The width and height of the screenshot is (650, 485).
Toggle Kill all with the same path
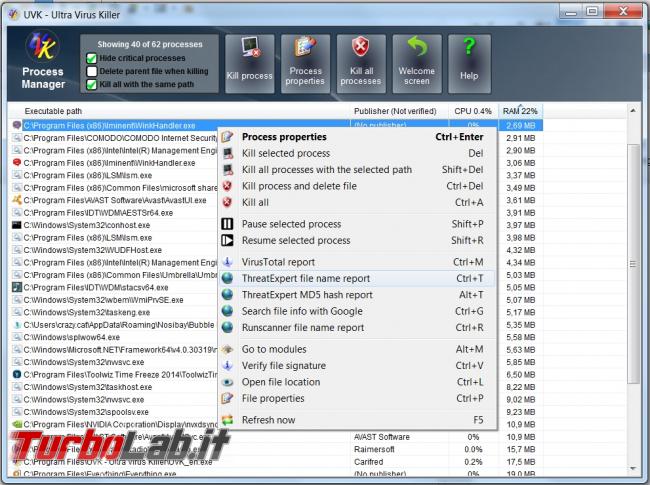pyautogui.click(x=92, y=85)
